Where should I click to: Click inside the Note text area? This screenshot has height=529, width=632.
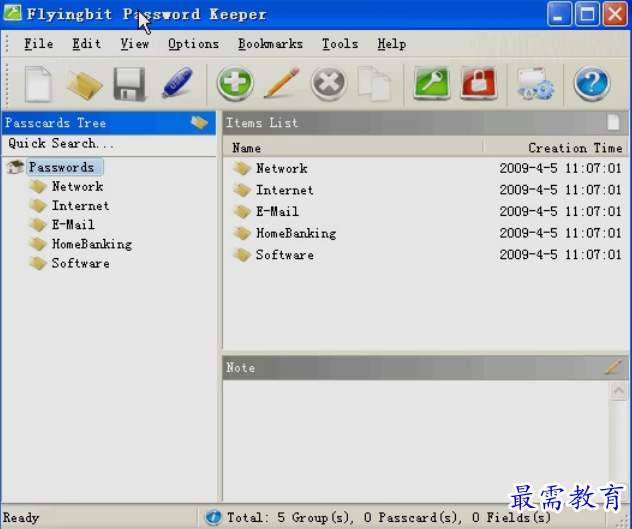(x=416, y=439)
